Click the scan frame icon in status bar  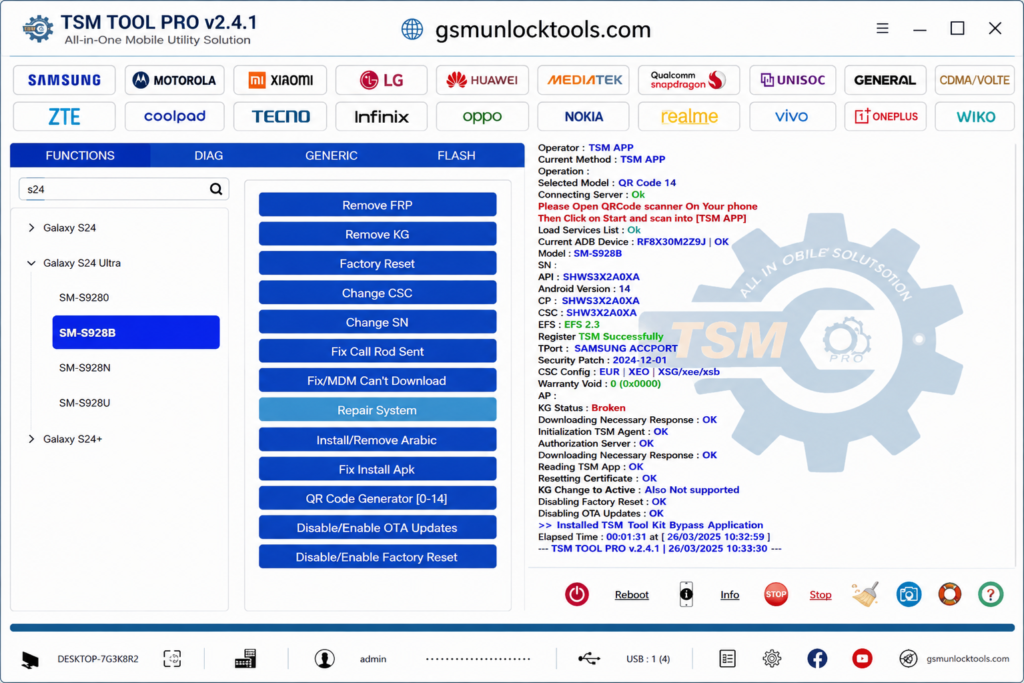coord(172,658)
